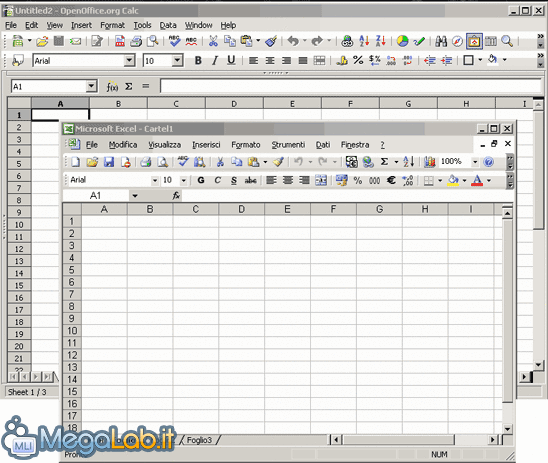Viewport: 548px width, 463px height.
Task: Click the Navigator compass icon in Calc
Action: click(x=457, y=41)
